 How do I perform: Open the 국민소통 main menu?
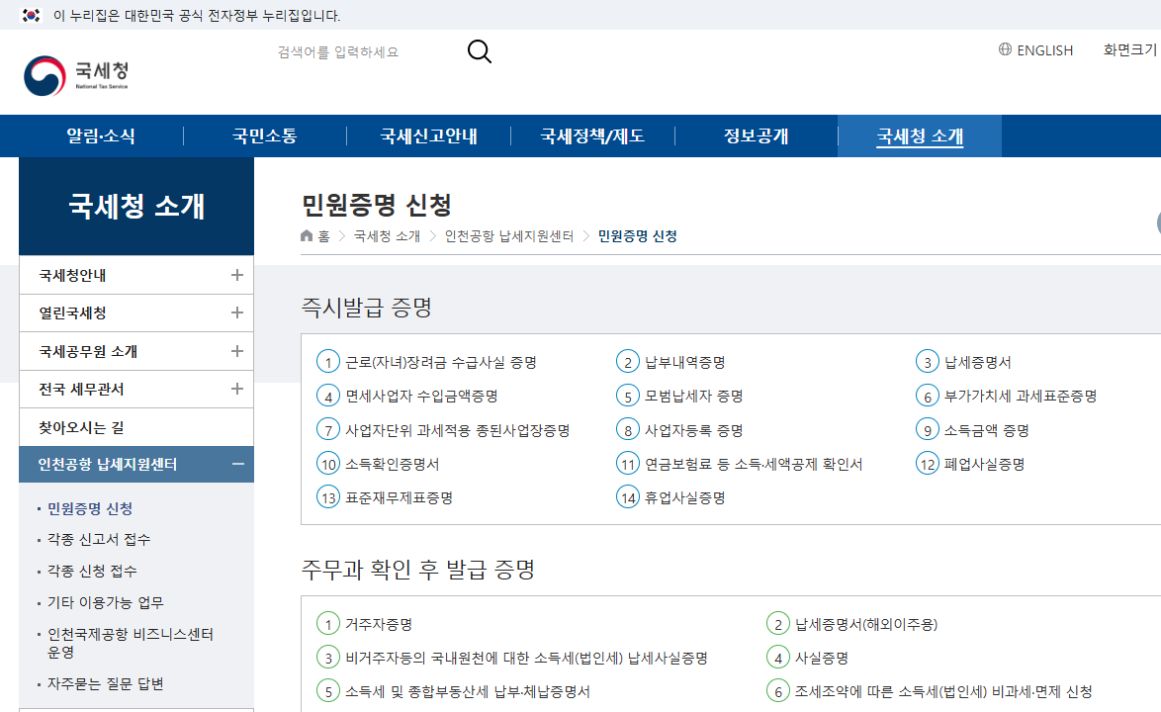[x=264, y=136]
